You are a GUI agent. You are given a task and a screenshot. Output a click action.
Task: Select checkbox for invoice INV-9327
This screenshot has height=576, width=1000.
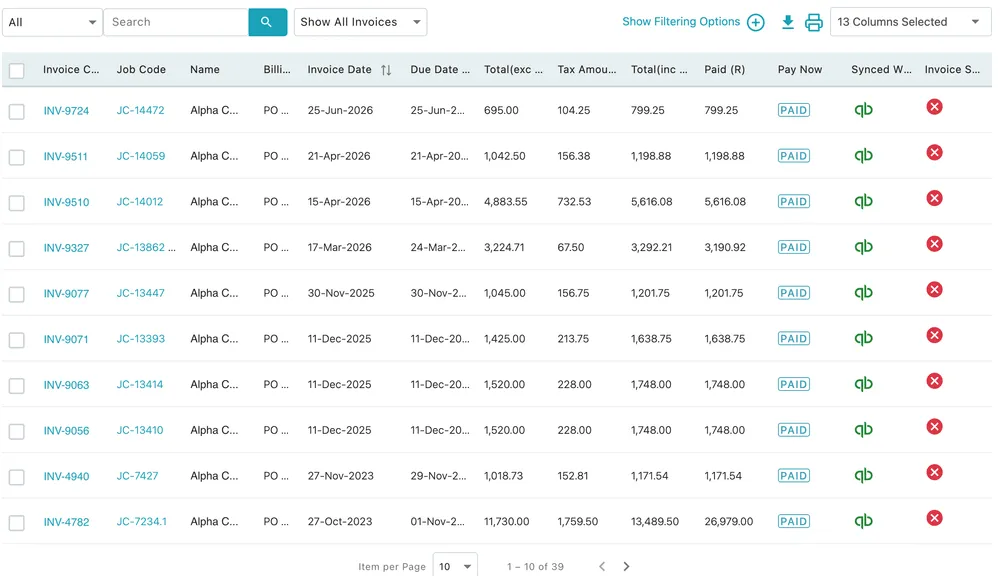17,249
